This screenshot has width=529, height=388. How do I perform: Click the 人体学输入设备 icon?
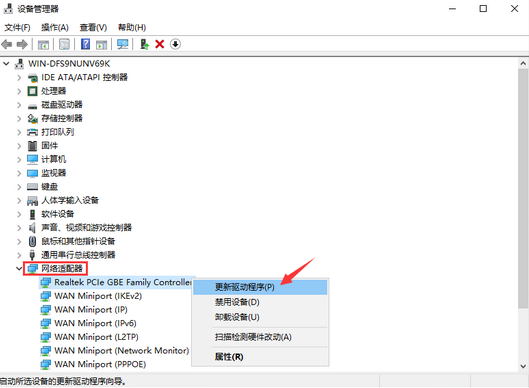pyautogui.click(x=32, y=201)
